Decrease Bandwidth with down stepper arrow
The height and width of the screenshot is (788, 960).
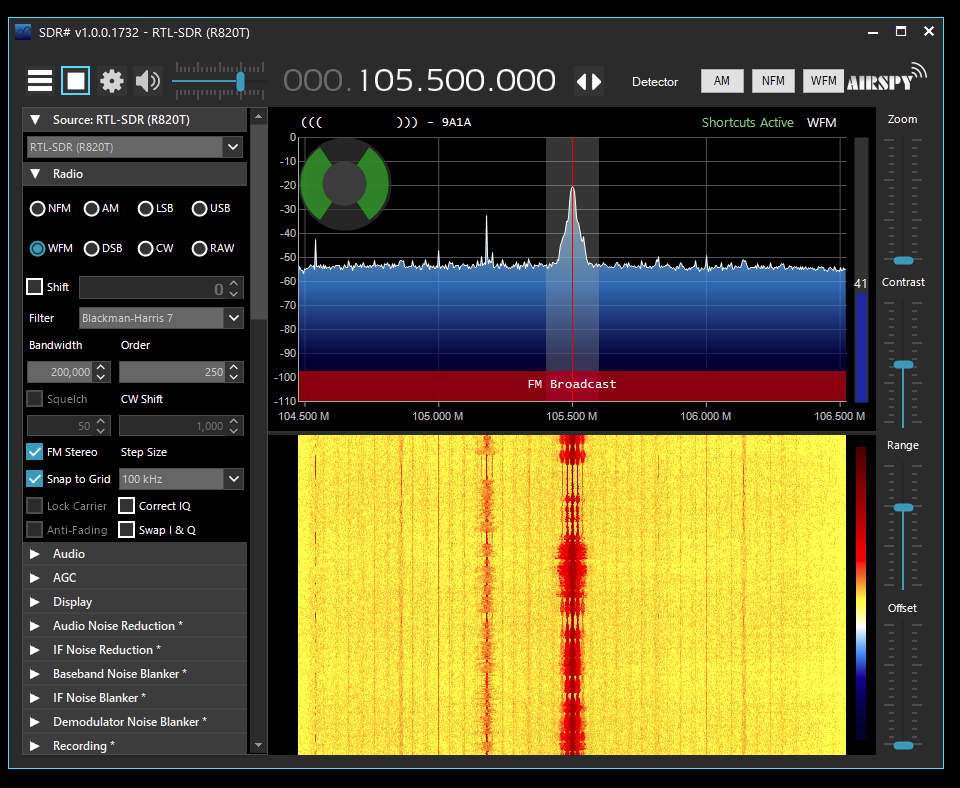point(102,377)
